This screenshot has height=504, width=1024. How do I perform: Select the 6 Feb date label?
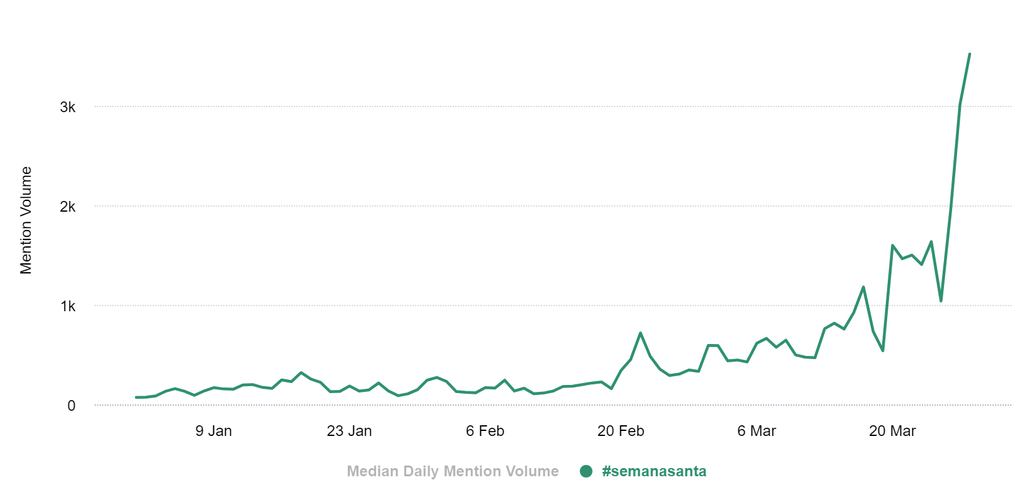484,432
